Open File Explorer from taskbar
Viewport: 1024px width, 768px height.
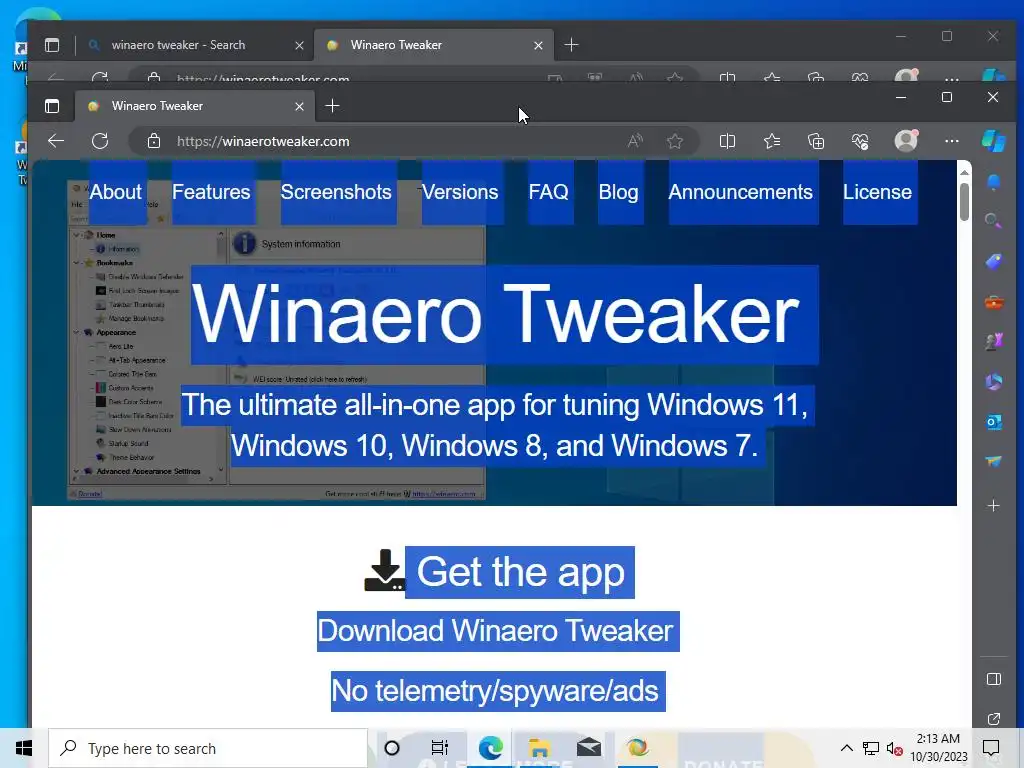point(539,748)
